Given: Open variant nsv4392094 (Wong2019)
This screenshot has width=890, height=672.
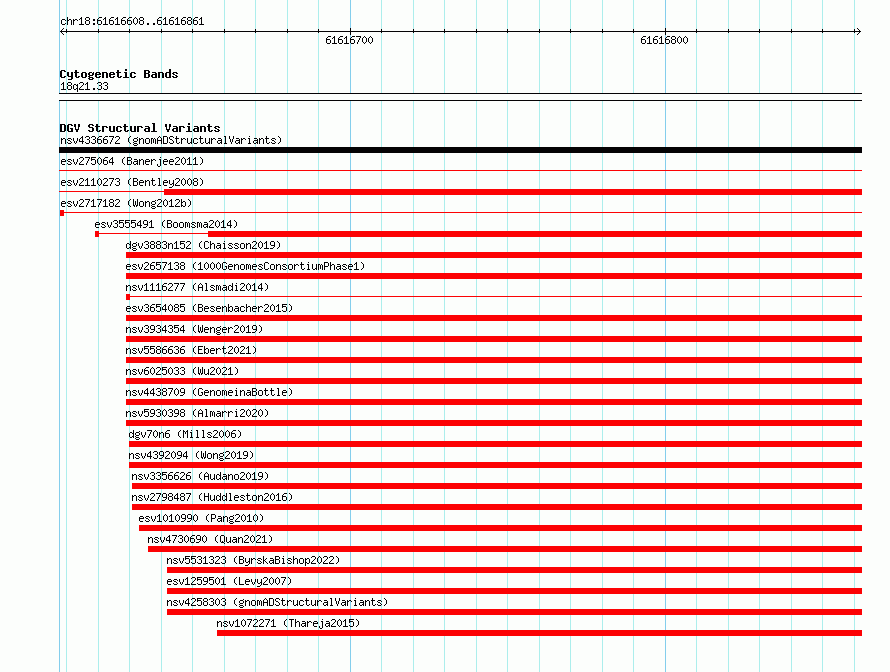Looking at the screenshot, I should pyautogui.click(x=191, y=455).
